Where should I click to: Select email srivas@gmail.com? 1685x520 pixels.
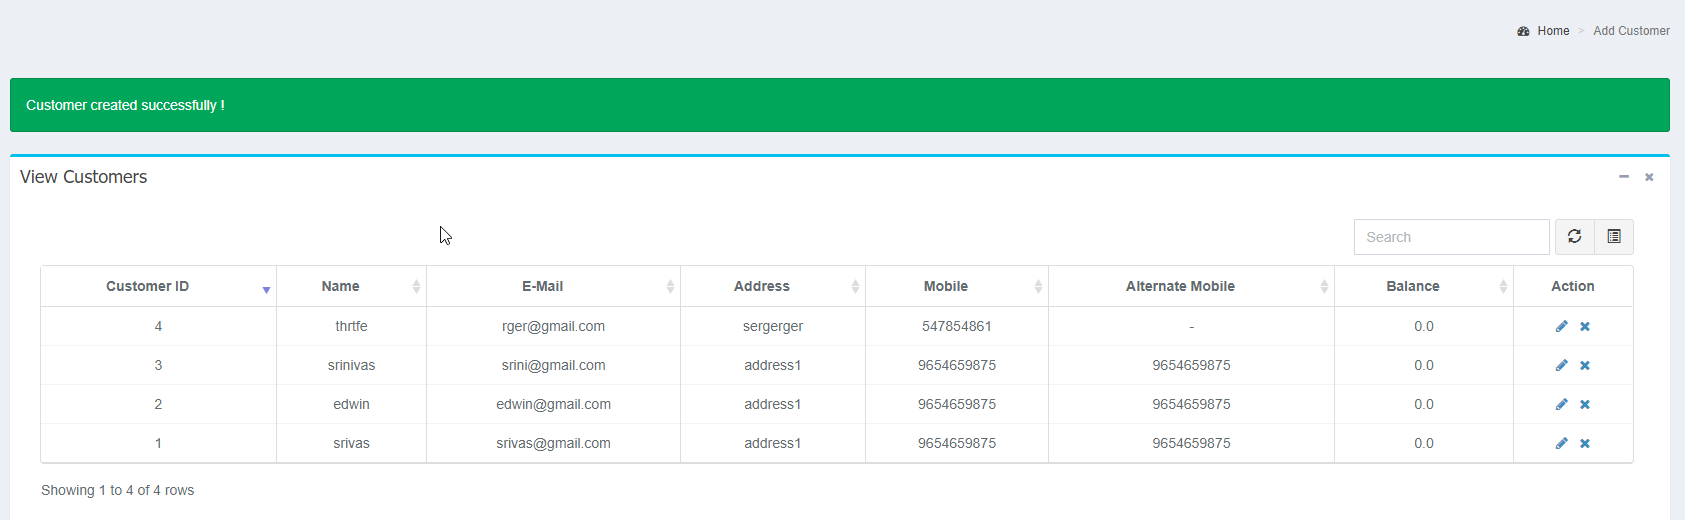click(x=553, y=443)
